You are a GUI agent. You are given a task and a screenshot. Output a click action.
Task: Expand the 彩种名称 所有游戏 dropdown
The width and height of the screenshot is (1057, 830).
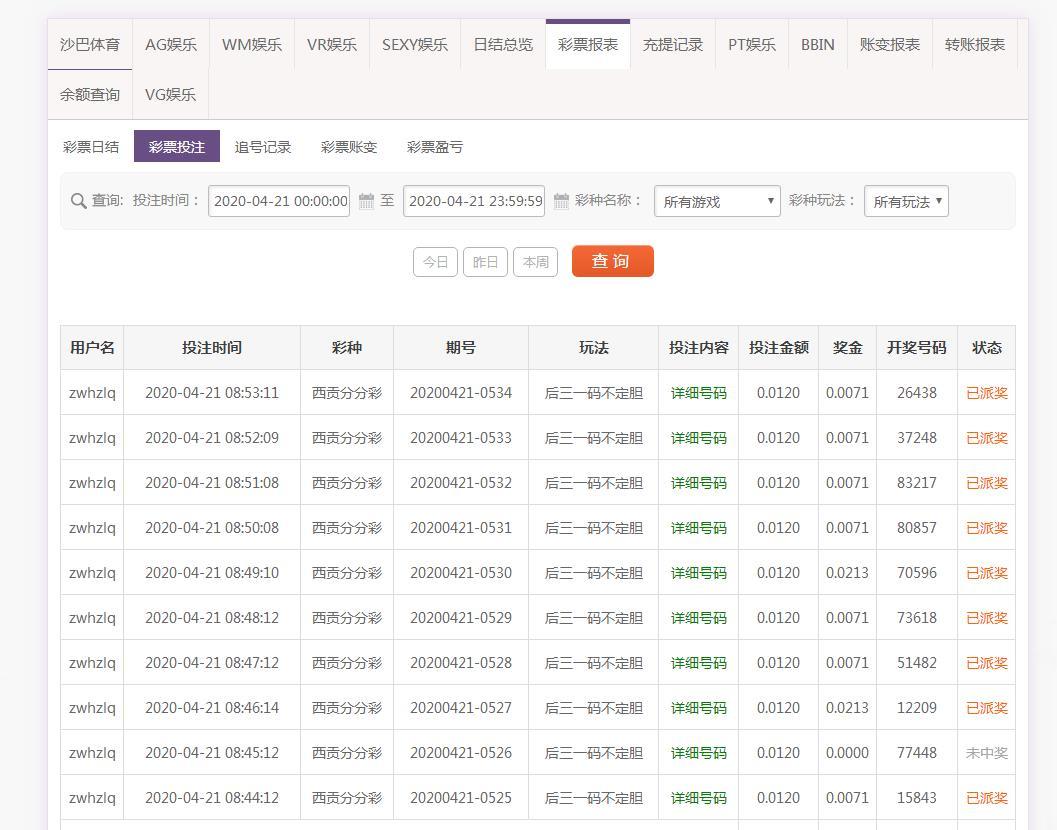click(x=717, y=201)
